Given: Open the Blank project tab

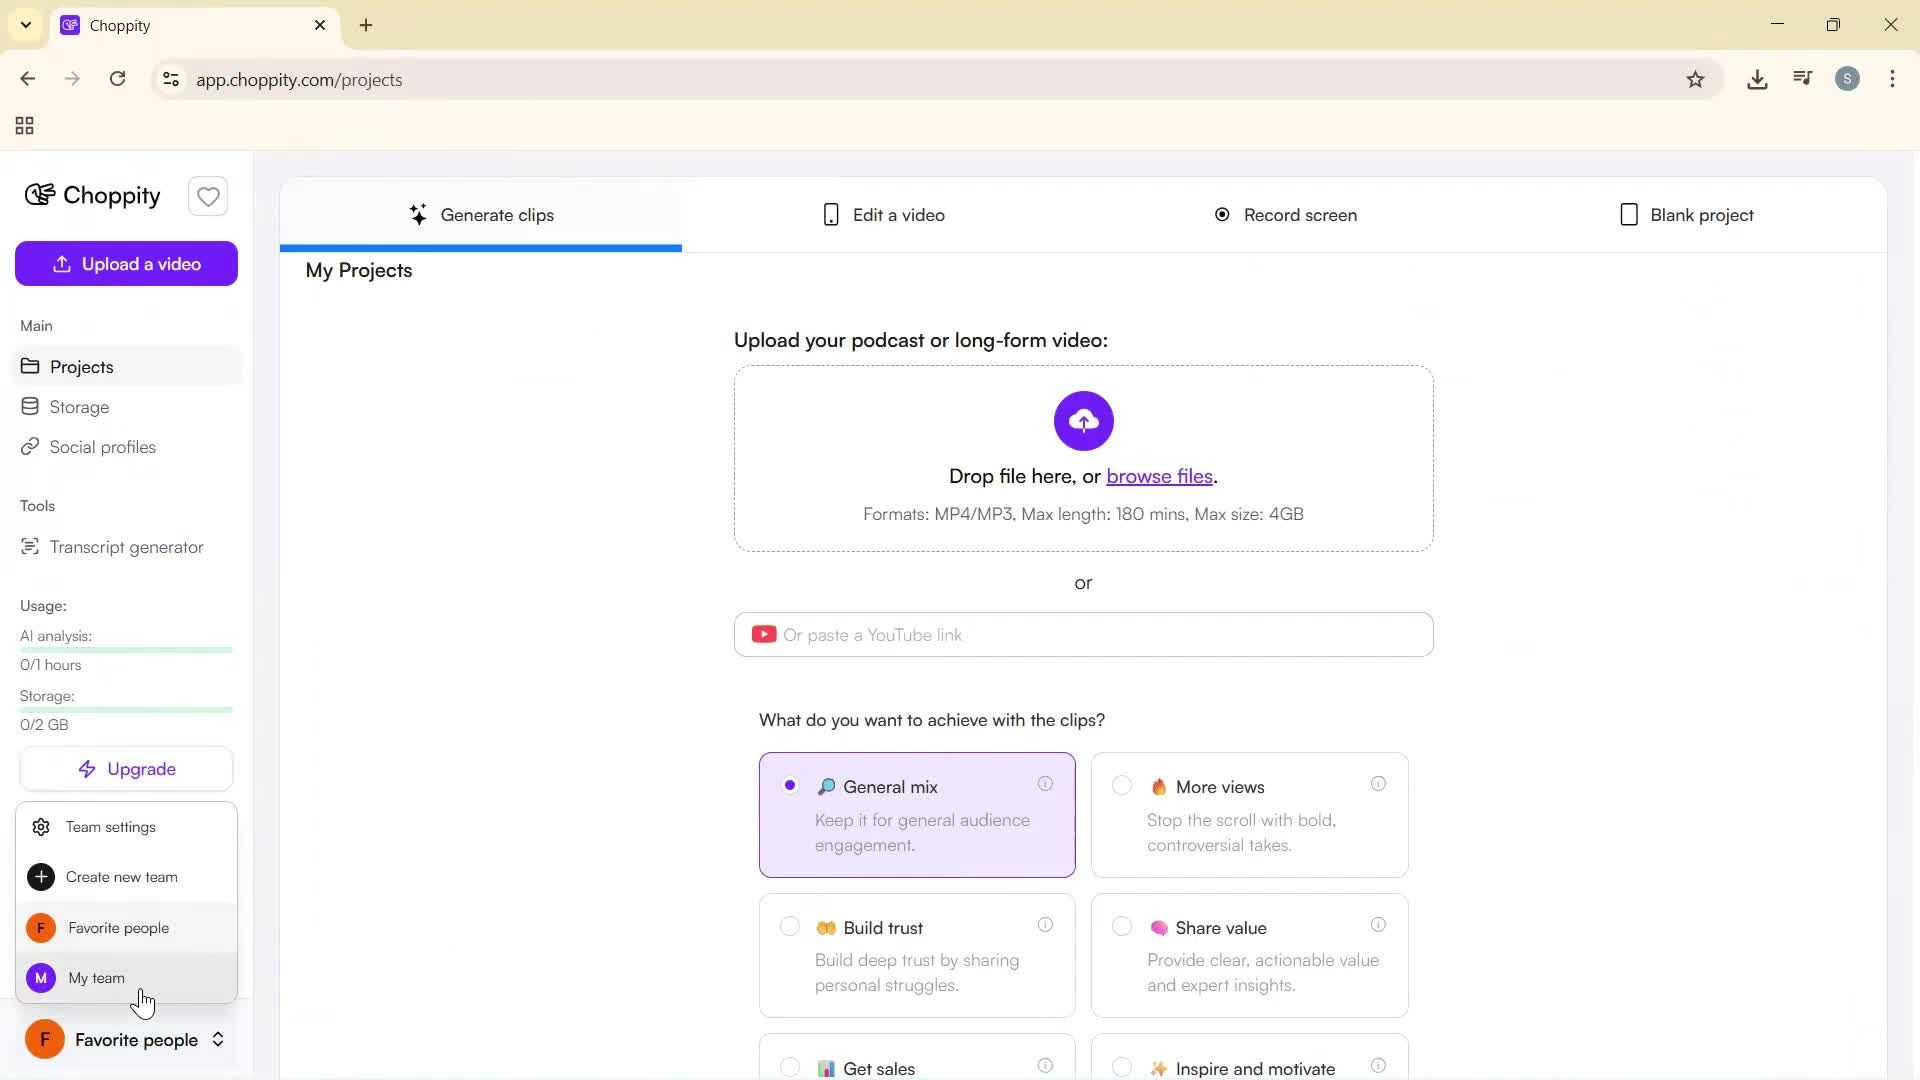Looking at the screenshot, I should (1687, 214).
